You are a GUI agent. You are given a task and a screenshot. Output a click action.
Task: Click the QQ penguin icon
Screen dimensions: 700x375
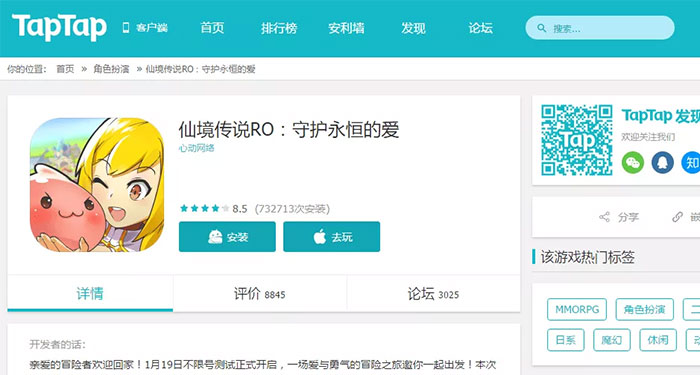point(662,162)
